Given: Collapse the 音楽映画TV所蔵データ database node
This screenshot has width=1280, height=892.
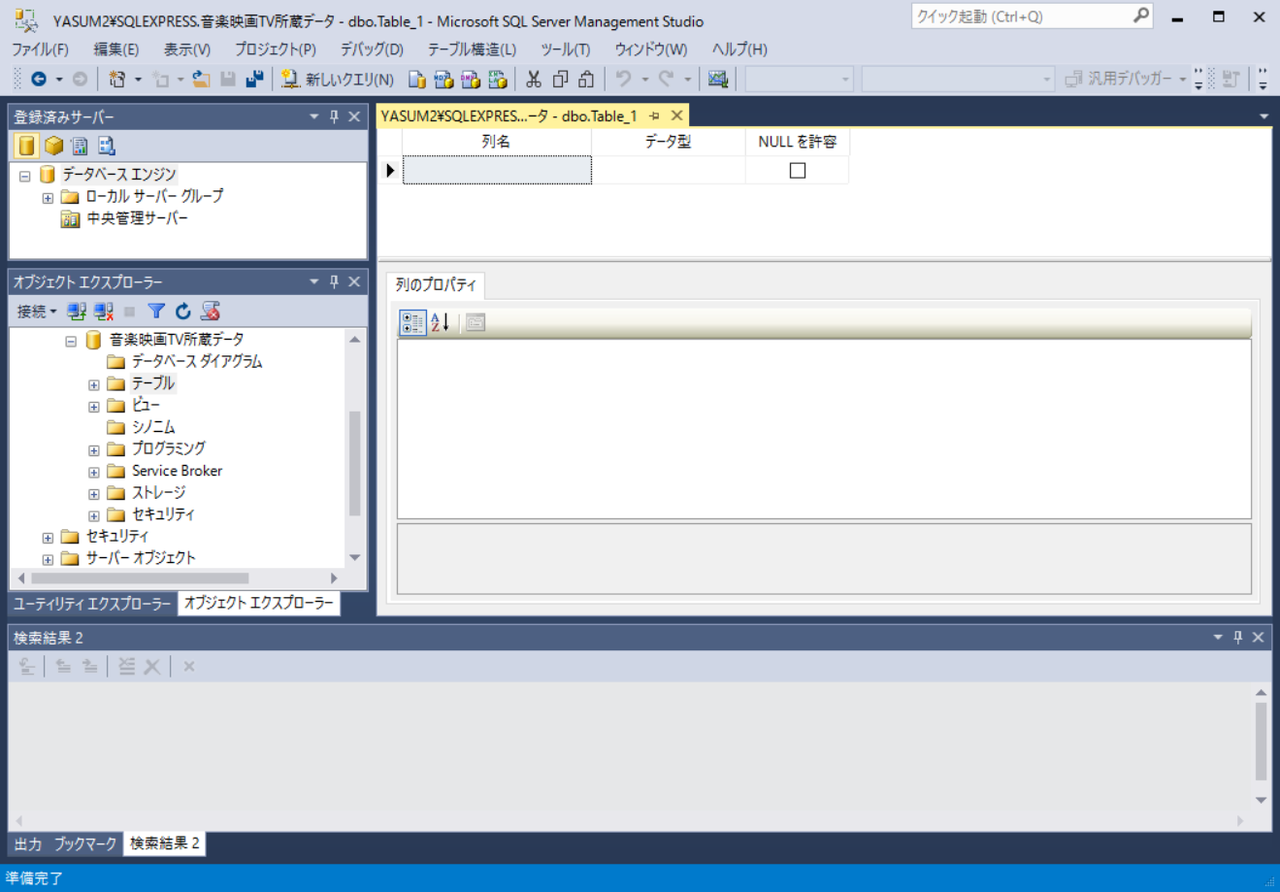Looking at the screenshot, I should point(71,340).
